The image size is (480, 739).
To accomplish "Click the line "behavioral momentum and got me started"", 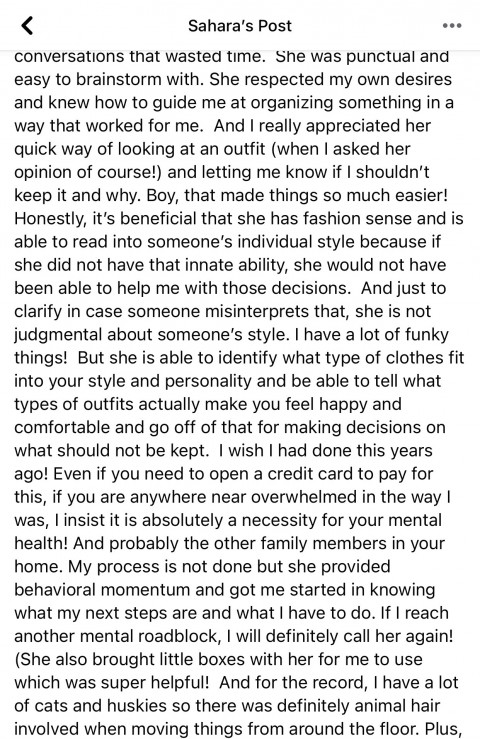I will tap(224, 589).
